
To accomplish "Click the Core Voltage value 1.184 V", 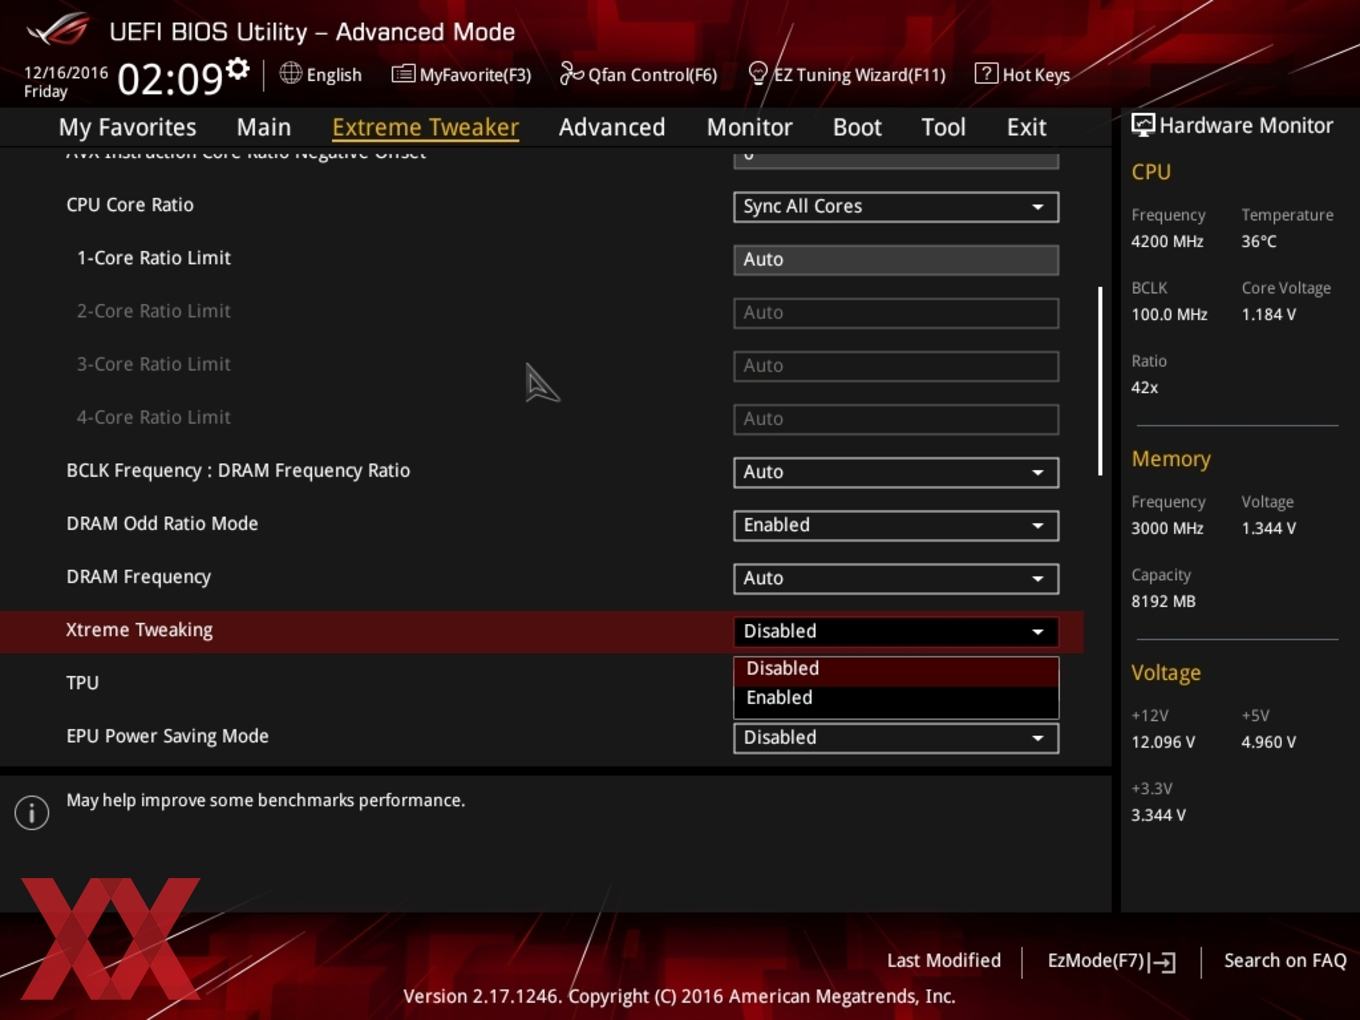I will [1269, 314].
